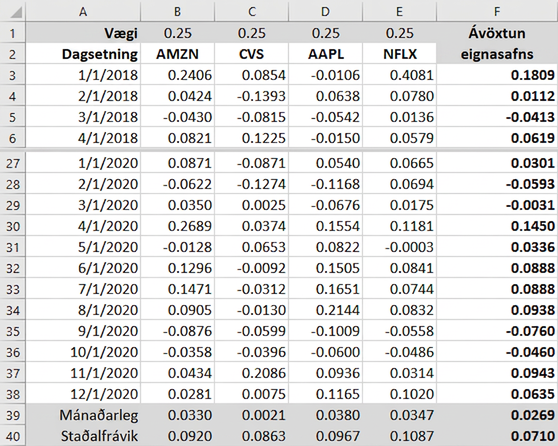558x446 pixels.
Task: Click the Dagsetning header cell
Action: 83,54
